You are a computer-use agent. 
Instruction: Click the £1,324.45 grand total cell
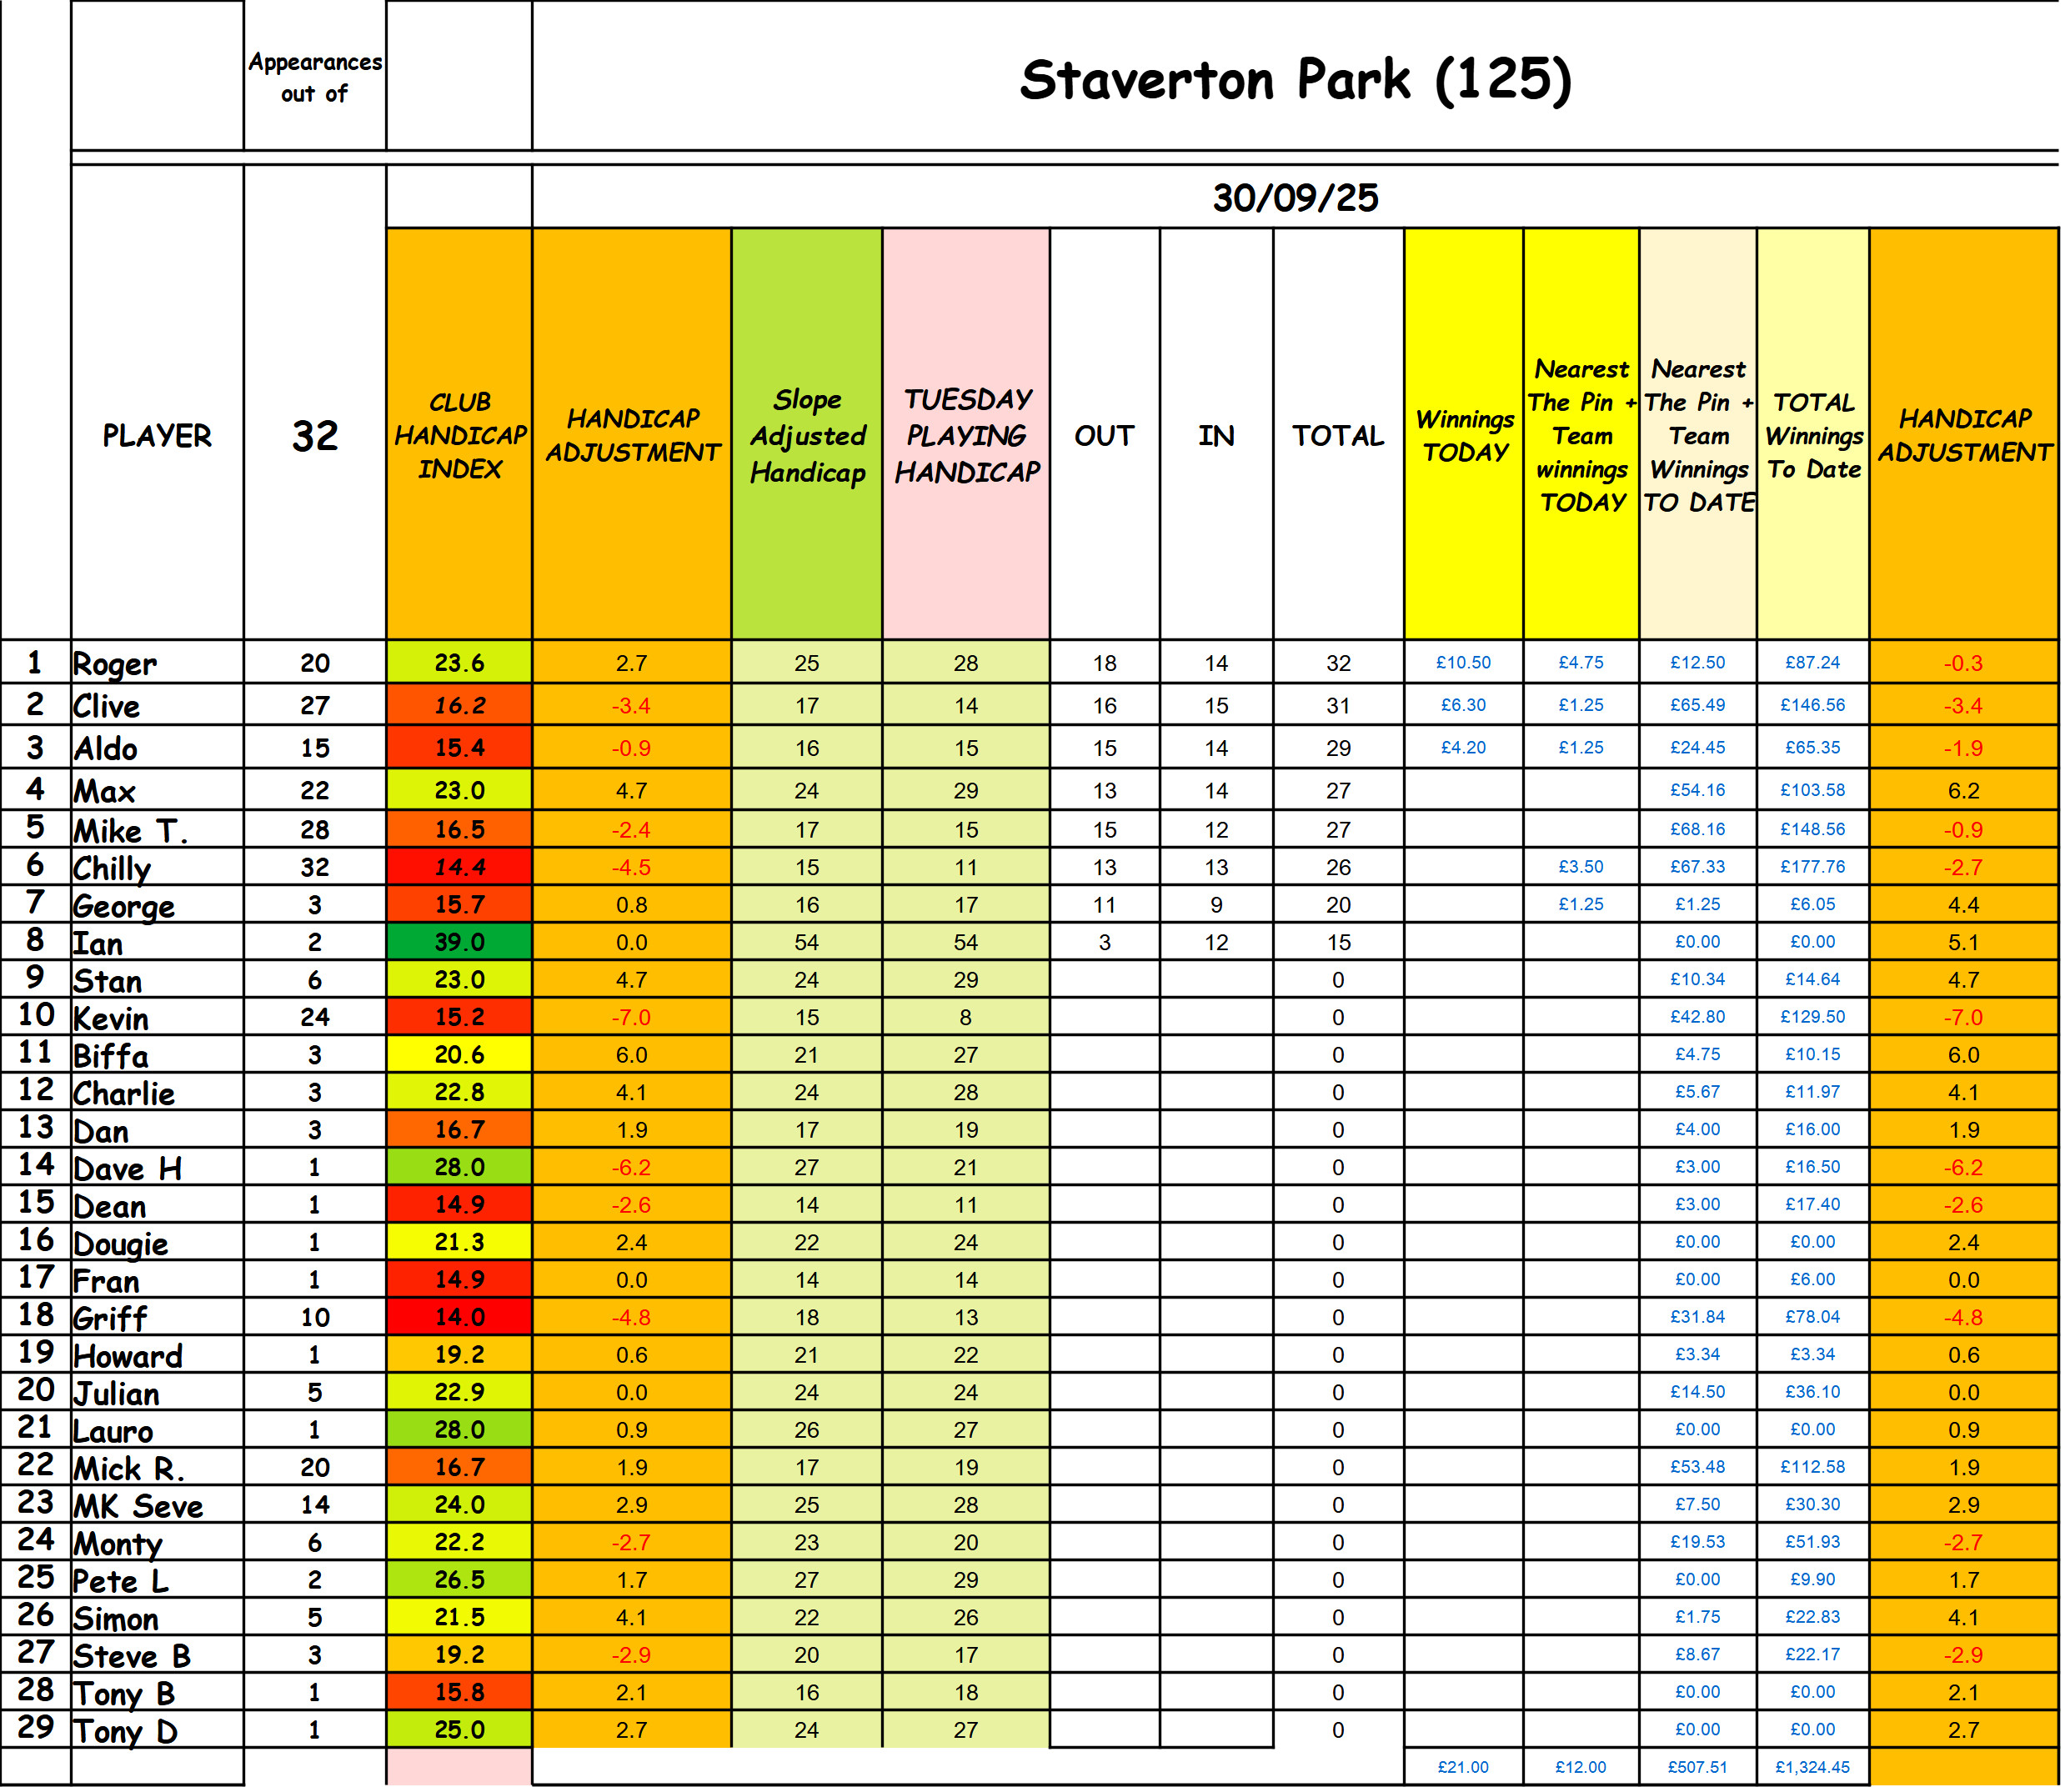coord(1812,1767)
